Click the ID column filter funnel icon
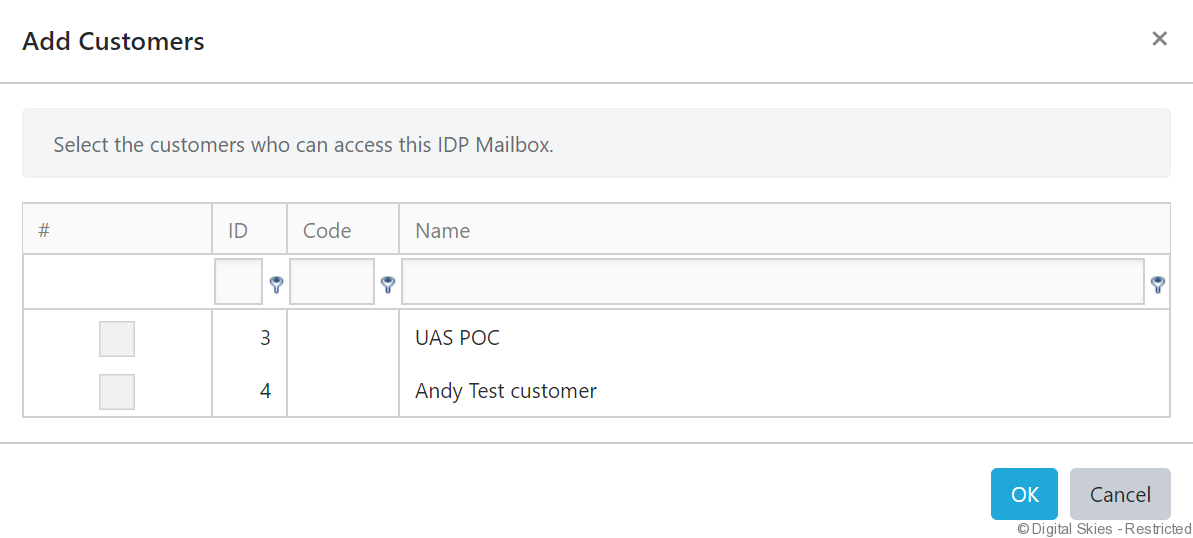Image resolution: width=1193 pixels, height=538 pixels. coord(276,285)
